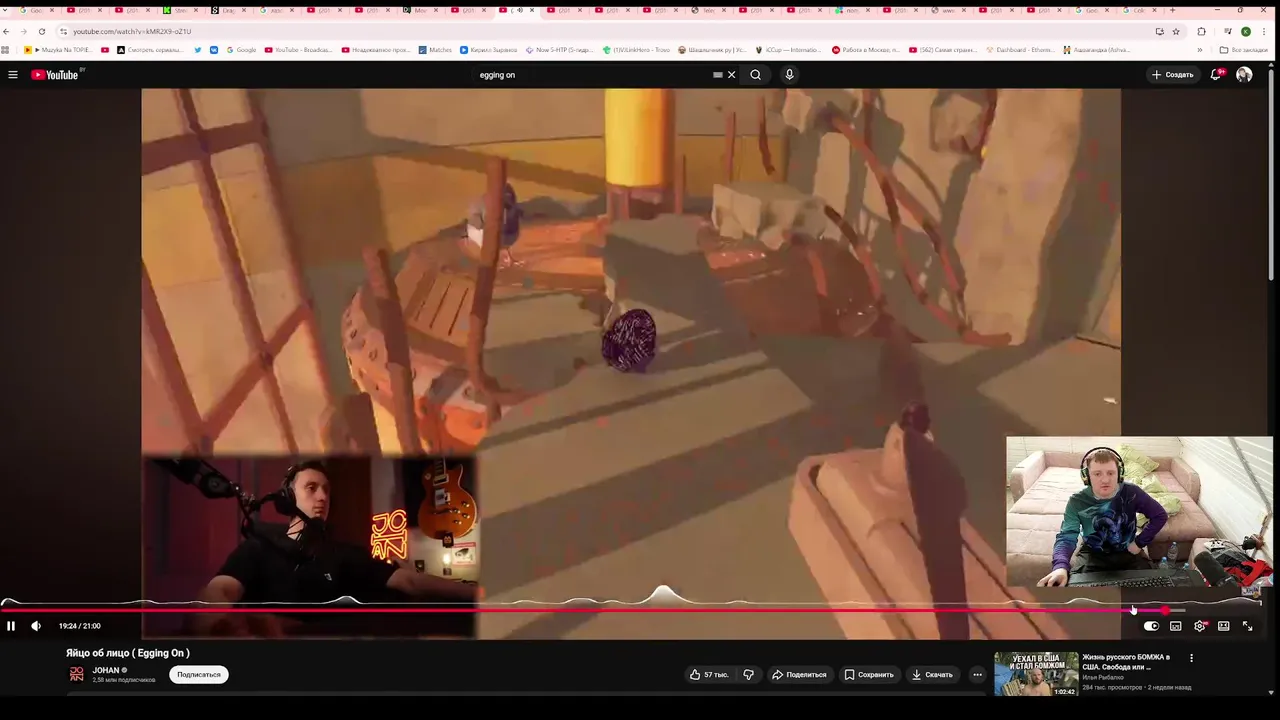Bookmark this page with the star icon

point(1176,32)
